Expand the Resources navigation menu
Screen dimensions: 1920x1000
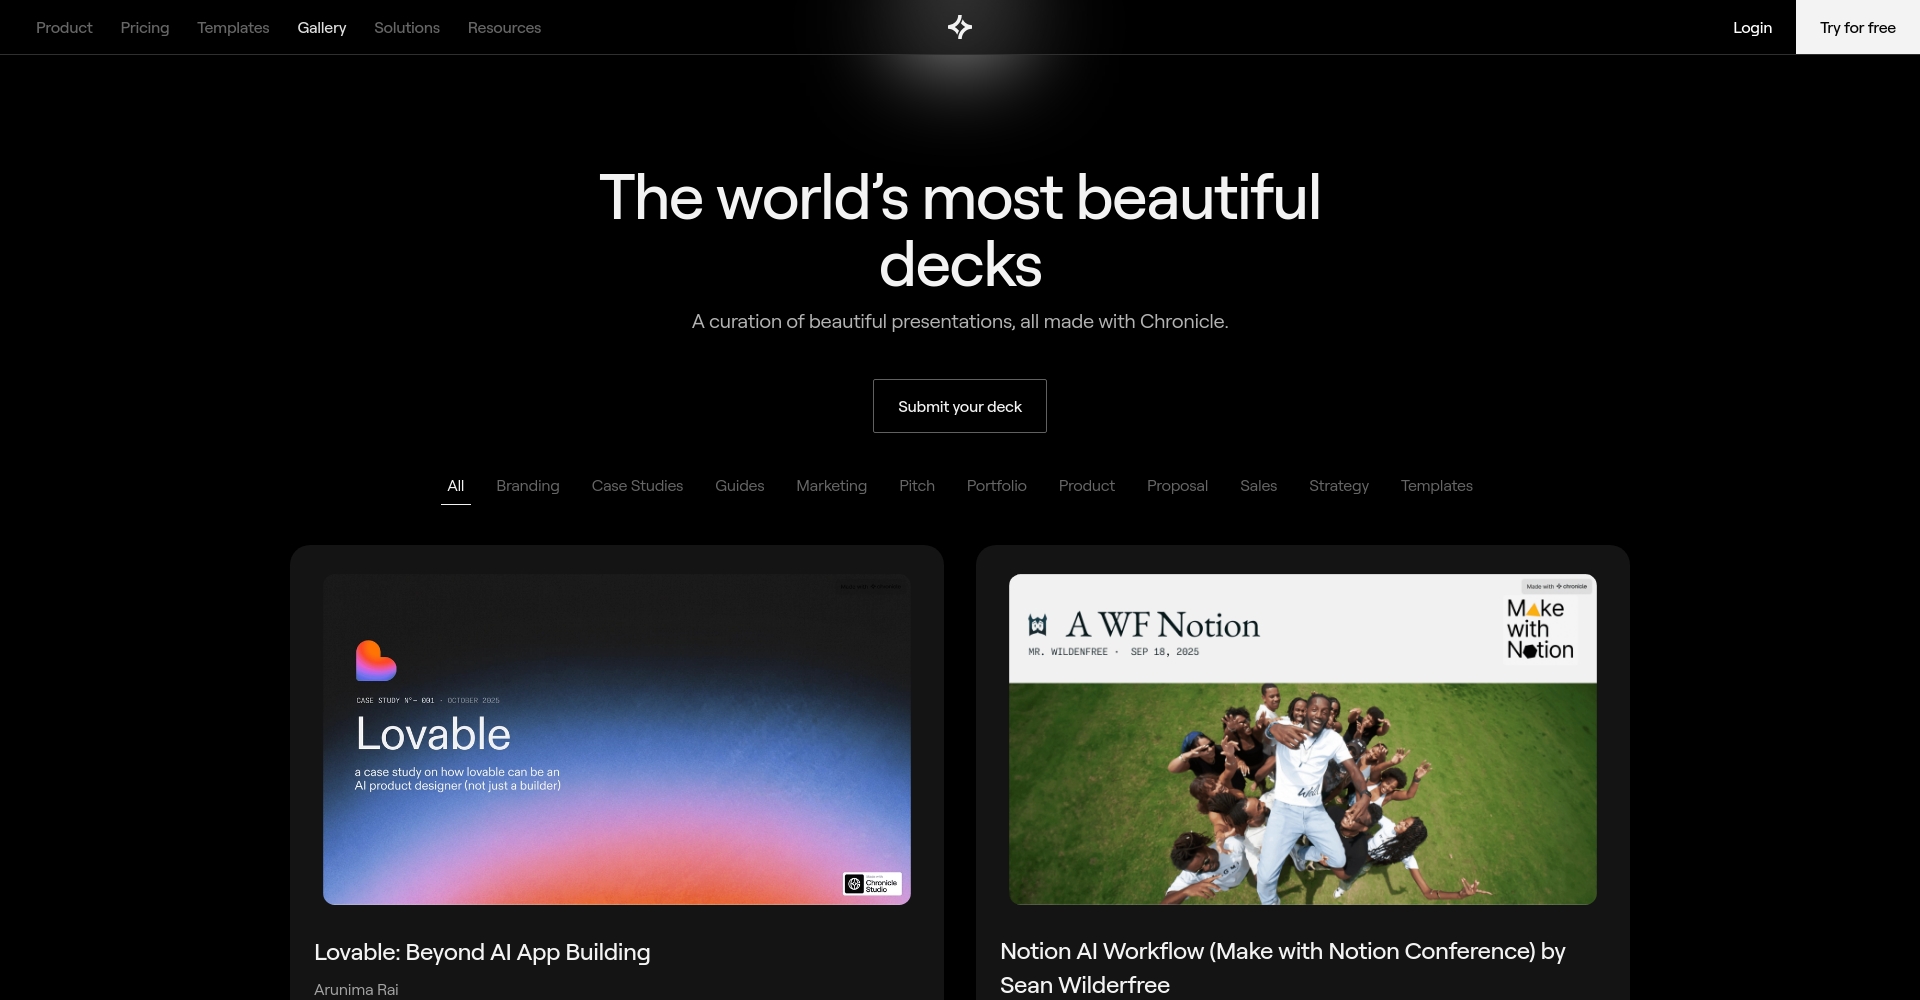click(x=504, y=28)
